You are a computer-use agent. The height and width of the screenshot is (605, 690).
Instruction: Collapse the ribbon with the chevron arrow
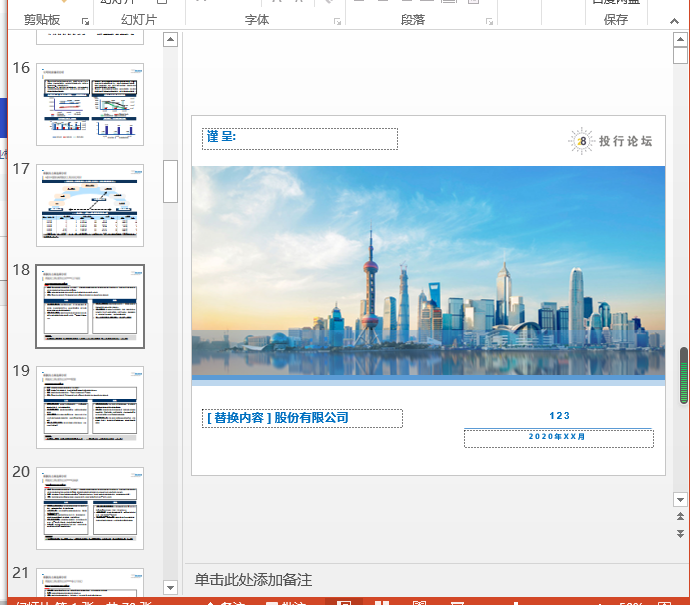pyautogui.click(x=674, y=21)
